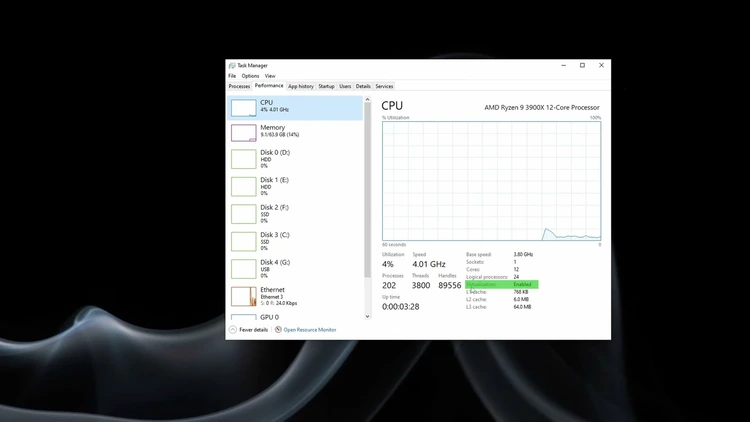Open the Startup tab
The height and width of the screenshot is (422, 750).
coord(326,87)
